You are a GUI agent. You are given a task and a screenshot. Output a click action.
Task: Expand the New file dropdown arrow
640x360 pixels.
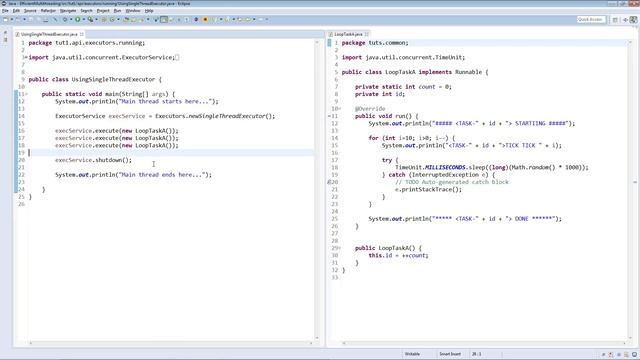[x=11, y=19]
